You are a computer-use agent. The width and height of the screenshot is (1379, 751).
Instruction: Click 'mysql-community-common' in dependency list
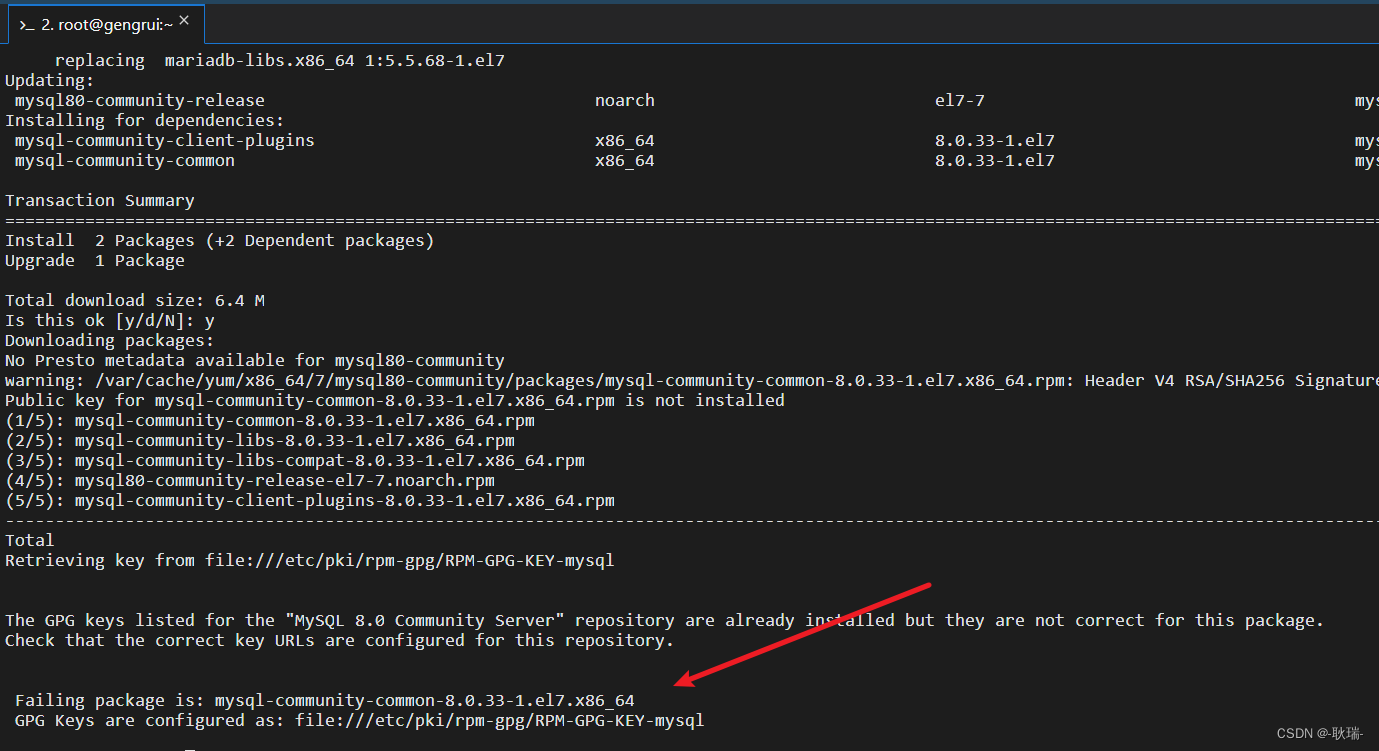pyautogui.click(x=125, y=161)
